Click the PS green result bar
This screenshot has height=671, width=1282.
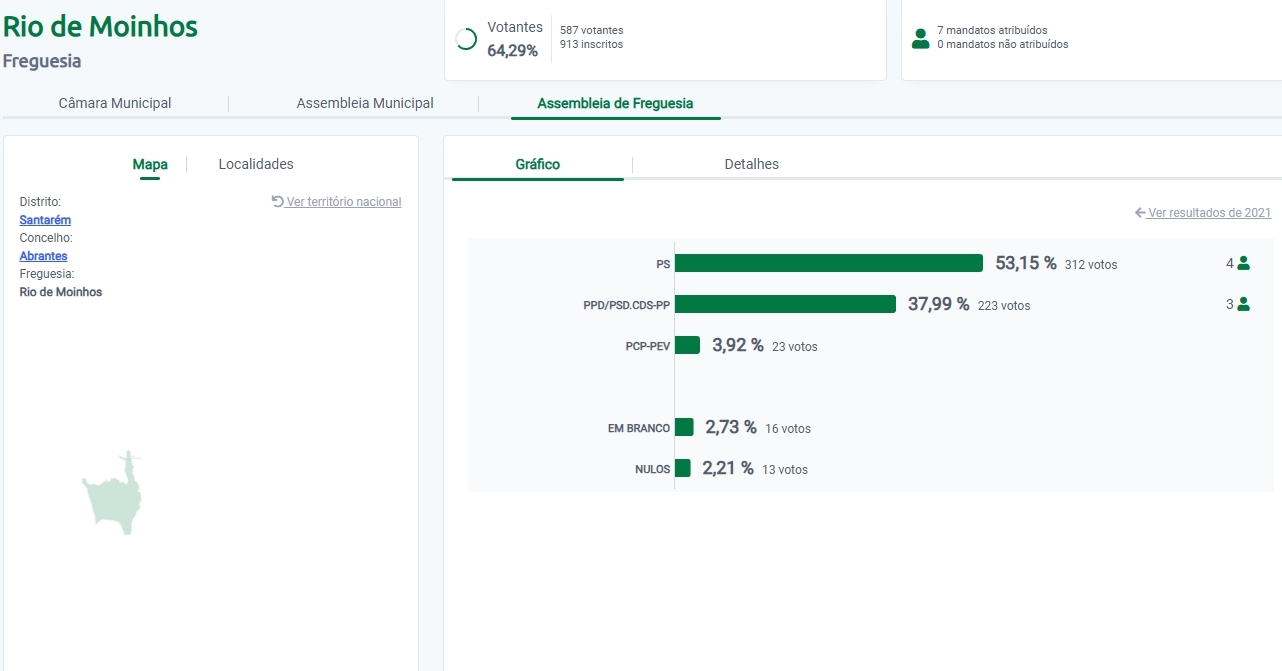pyautogui.click(x=829, y=263)
